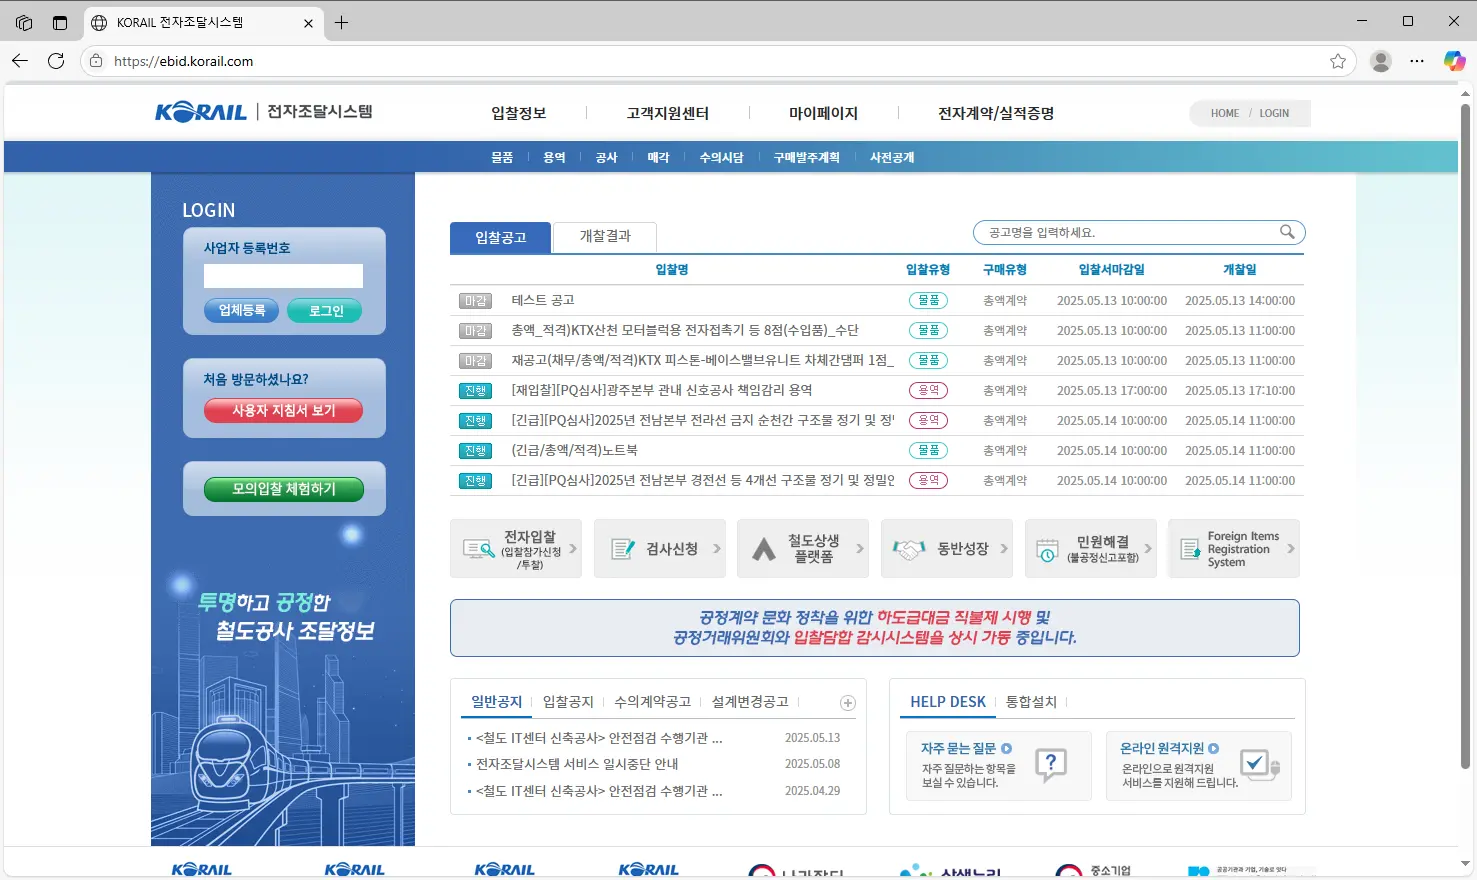Select 매각 in the blue submenu bar
The width and height of the screenshot is (1477, 880).
point(658,157)
